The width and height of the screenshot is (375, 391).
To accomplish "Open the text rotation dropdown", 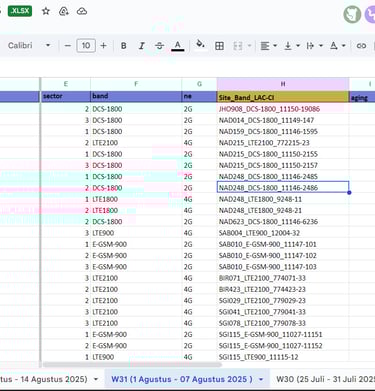I will coord(344,46).
